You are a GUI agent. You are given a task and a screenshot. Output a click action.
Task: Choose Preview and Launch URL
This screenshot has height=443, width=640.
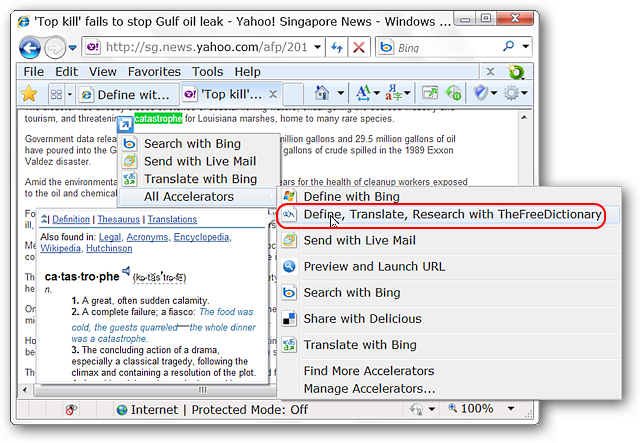449,267
